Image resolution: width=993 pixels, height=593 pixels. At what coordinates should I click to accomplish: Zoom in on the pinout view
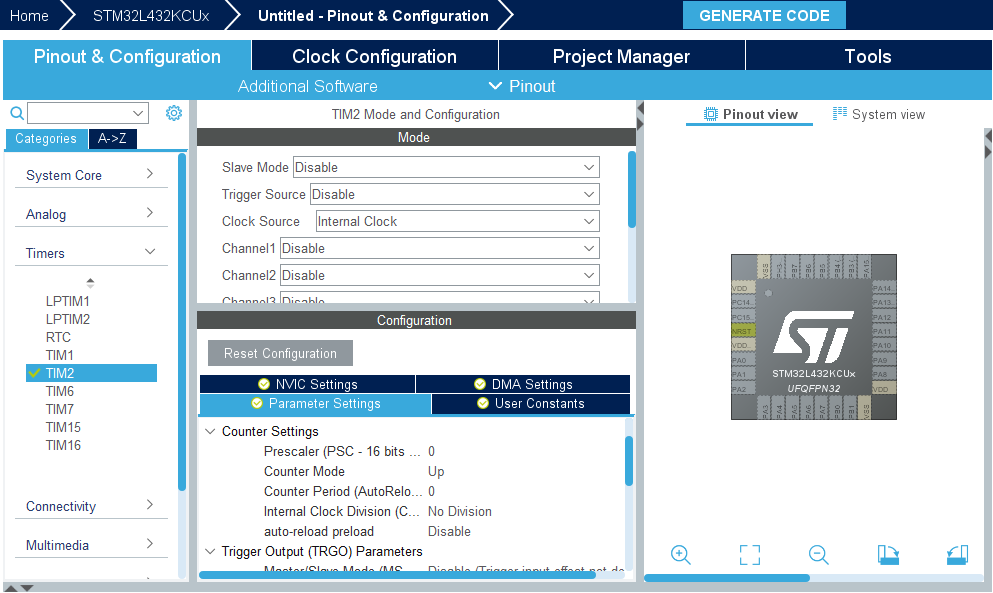pyautogui.click(x=681, y=555)
